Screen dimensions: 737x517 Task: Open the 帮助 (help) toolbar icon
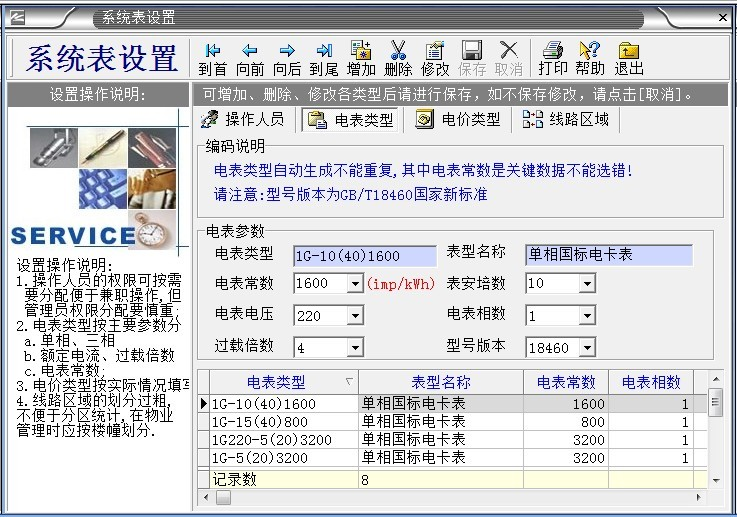coord(590,51)
